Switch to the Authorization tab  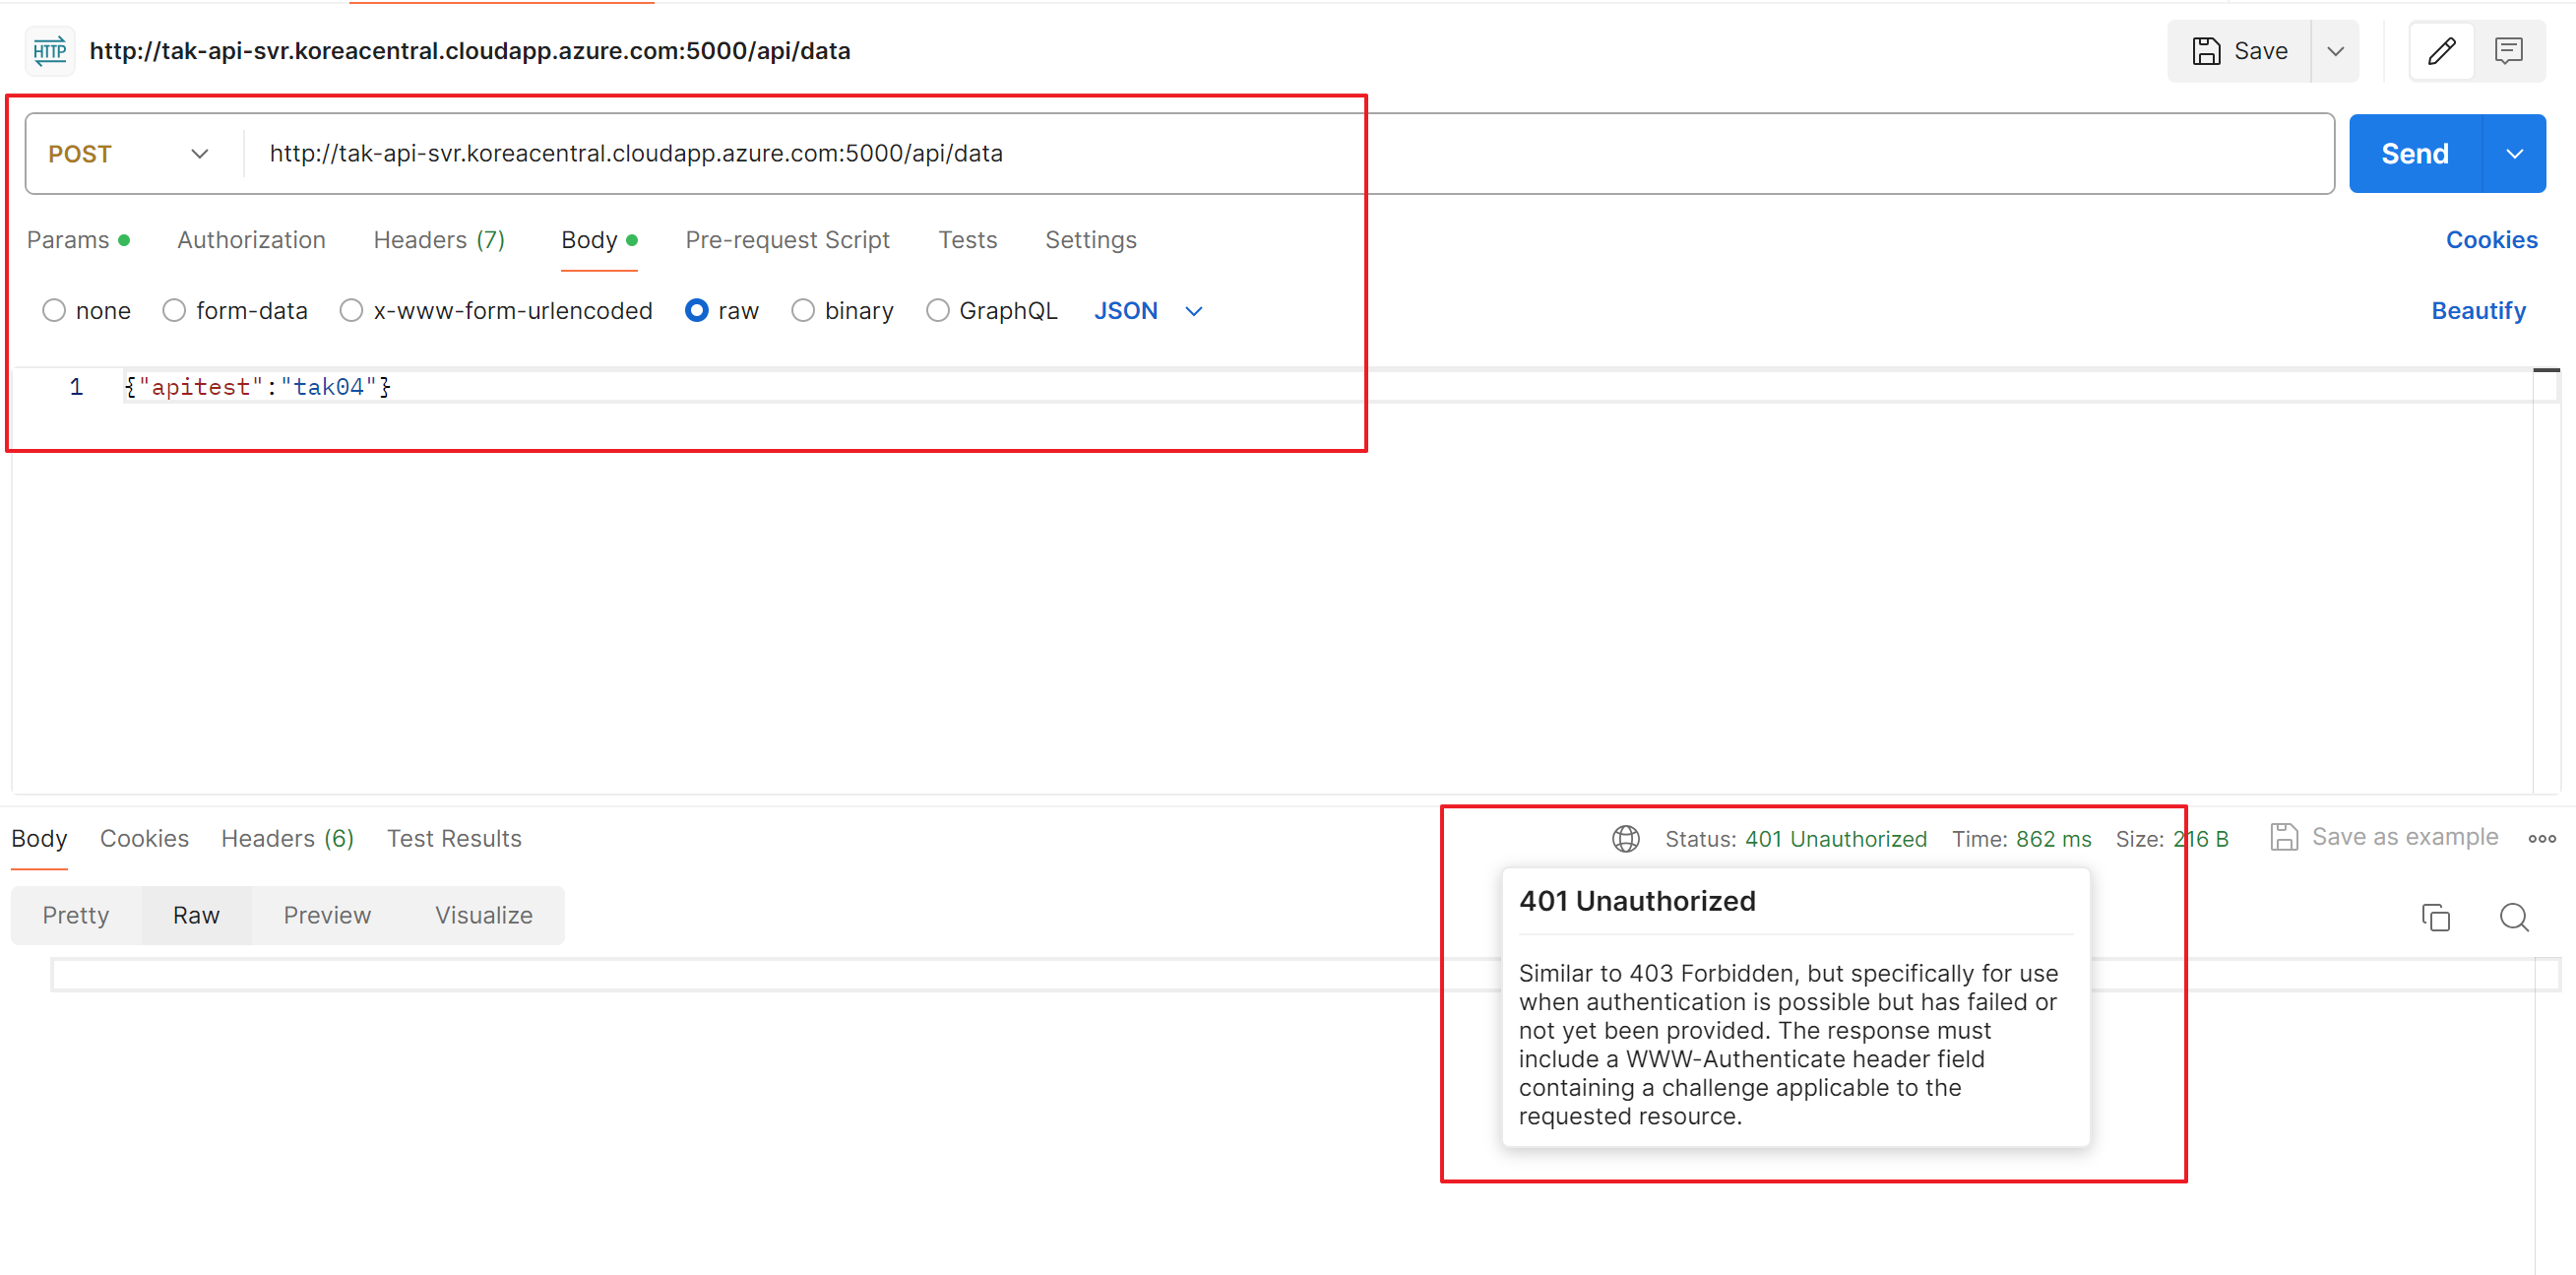coord(251,240)
